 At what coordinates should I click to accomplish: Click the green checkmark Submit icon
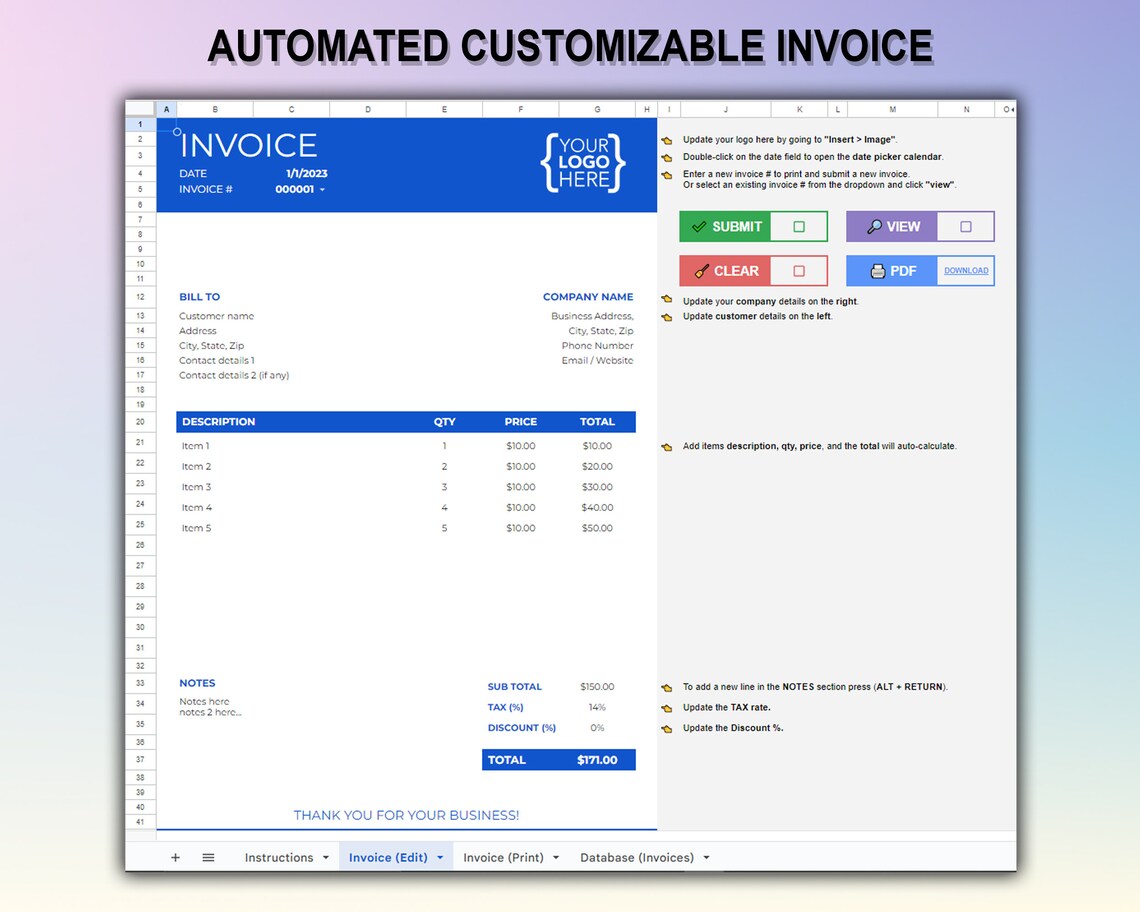coord(700,226)
